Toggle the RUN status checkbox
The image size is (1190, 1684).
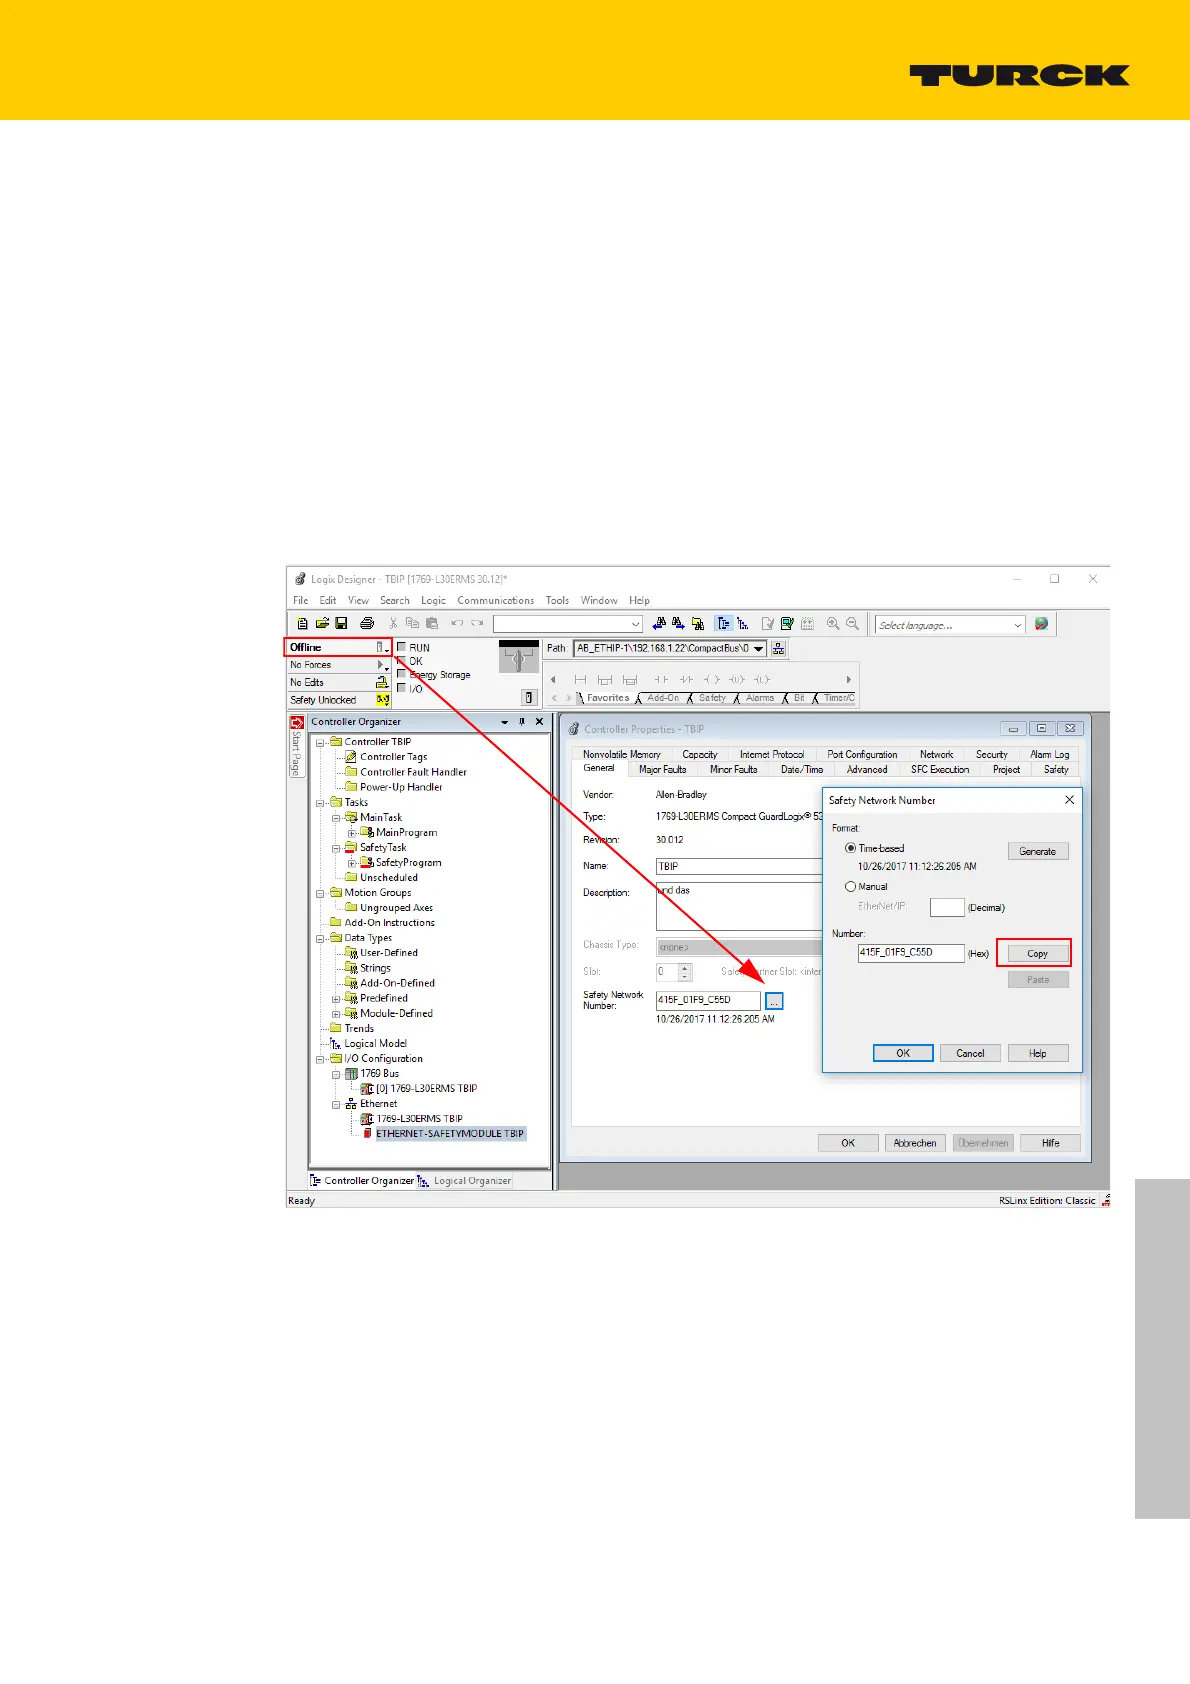pyautogui.click(x=401, y=647)
